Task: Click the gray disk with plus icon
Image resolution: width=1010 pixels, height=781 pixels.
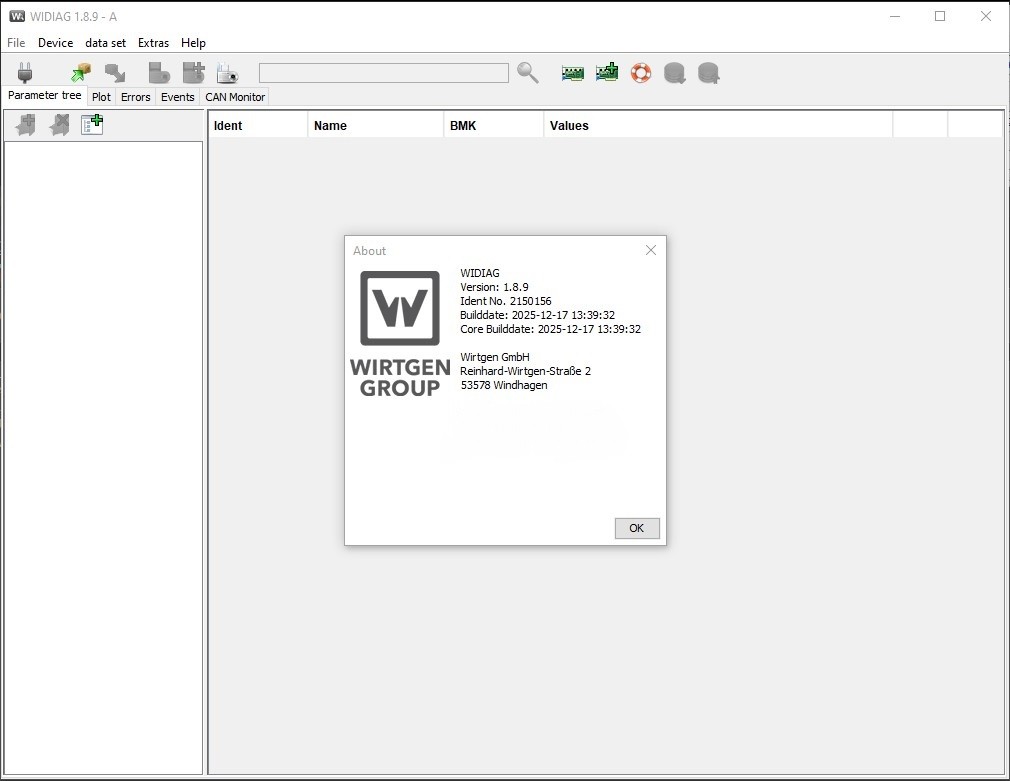Action: point(194,73)
